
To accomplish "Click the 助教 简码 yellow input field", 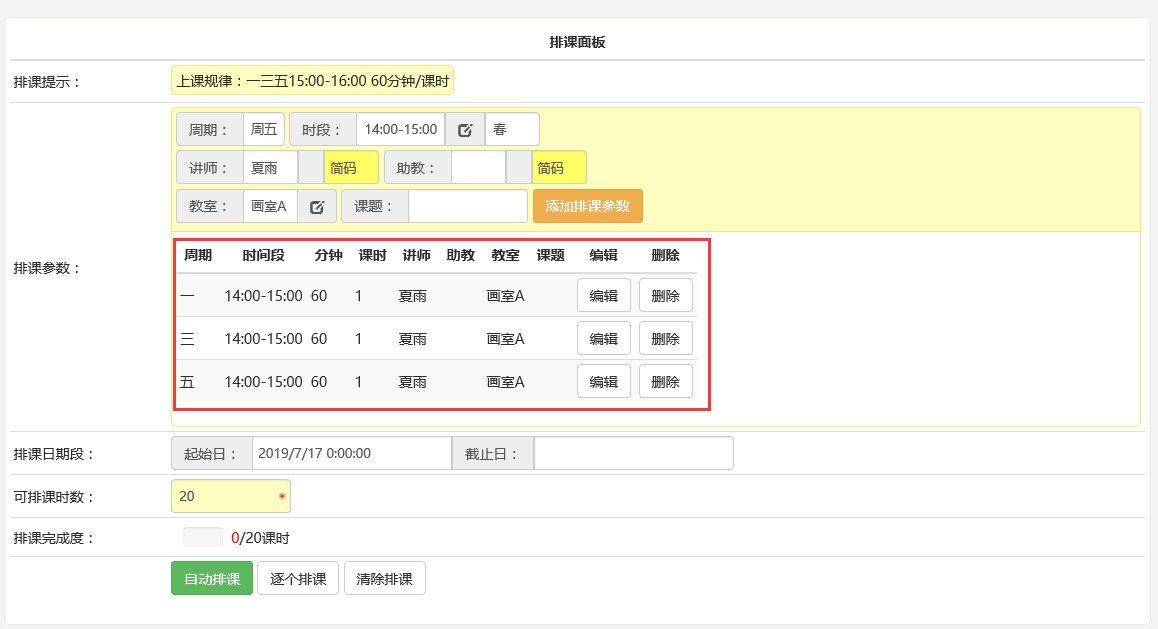I will (559, 167).
